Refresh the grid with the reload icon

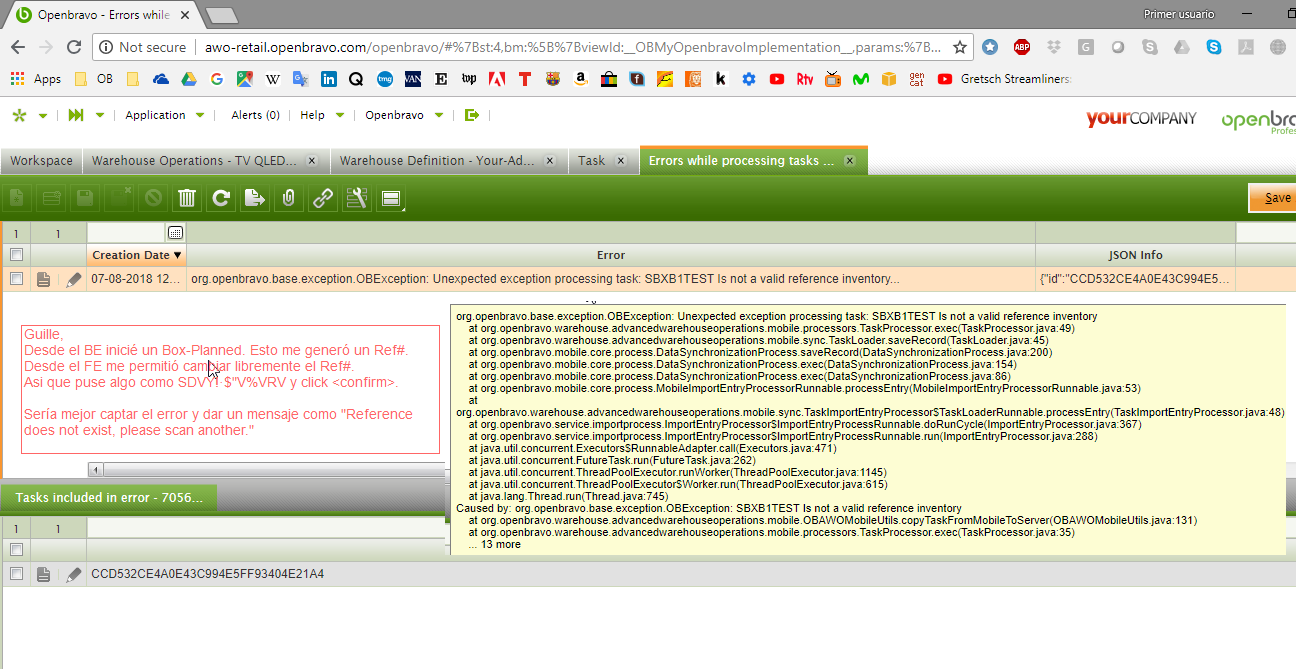point(221,198)
